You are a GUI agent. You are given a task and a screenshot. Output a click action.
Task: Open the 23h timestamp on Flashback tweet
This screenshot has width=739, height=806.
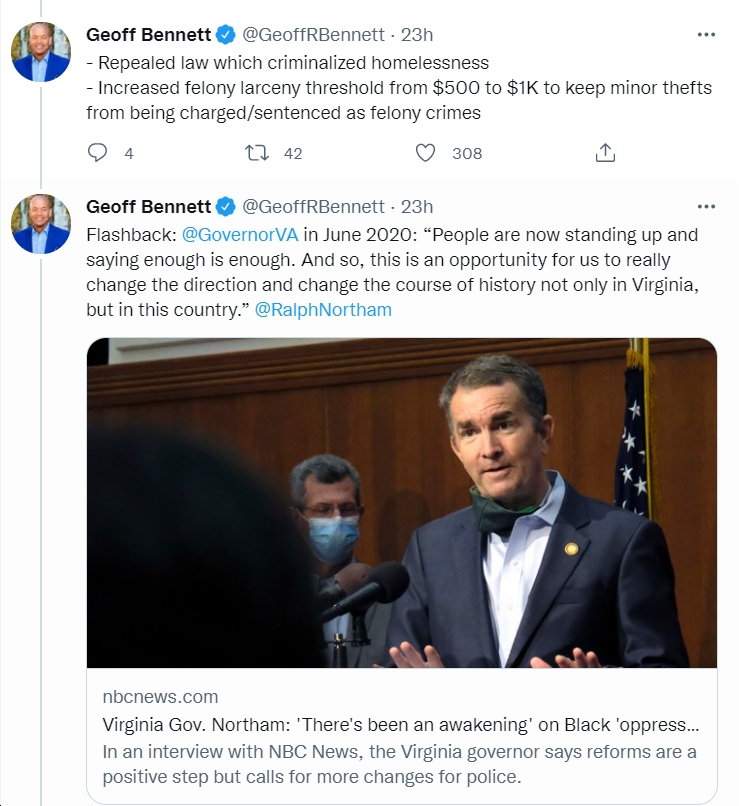coord(417,207)
